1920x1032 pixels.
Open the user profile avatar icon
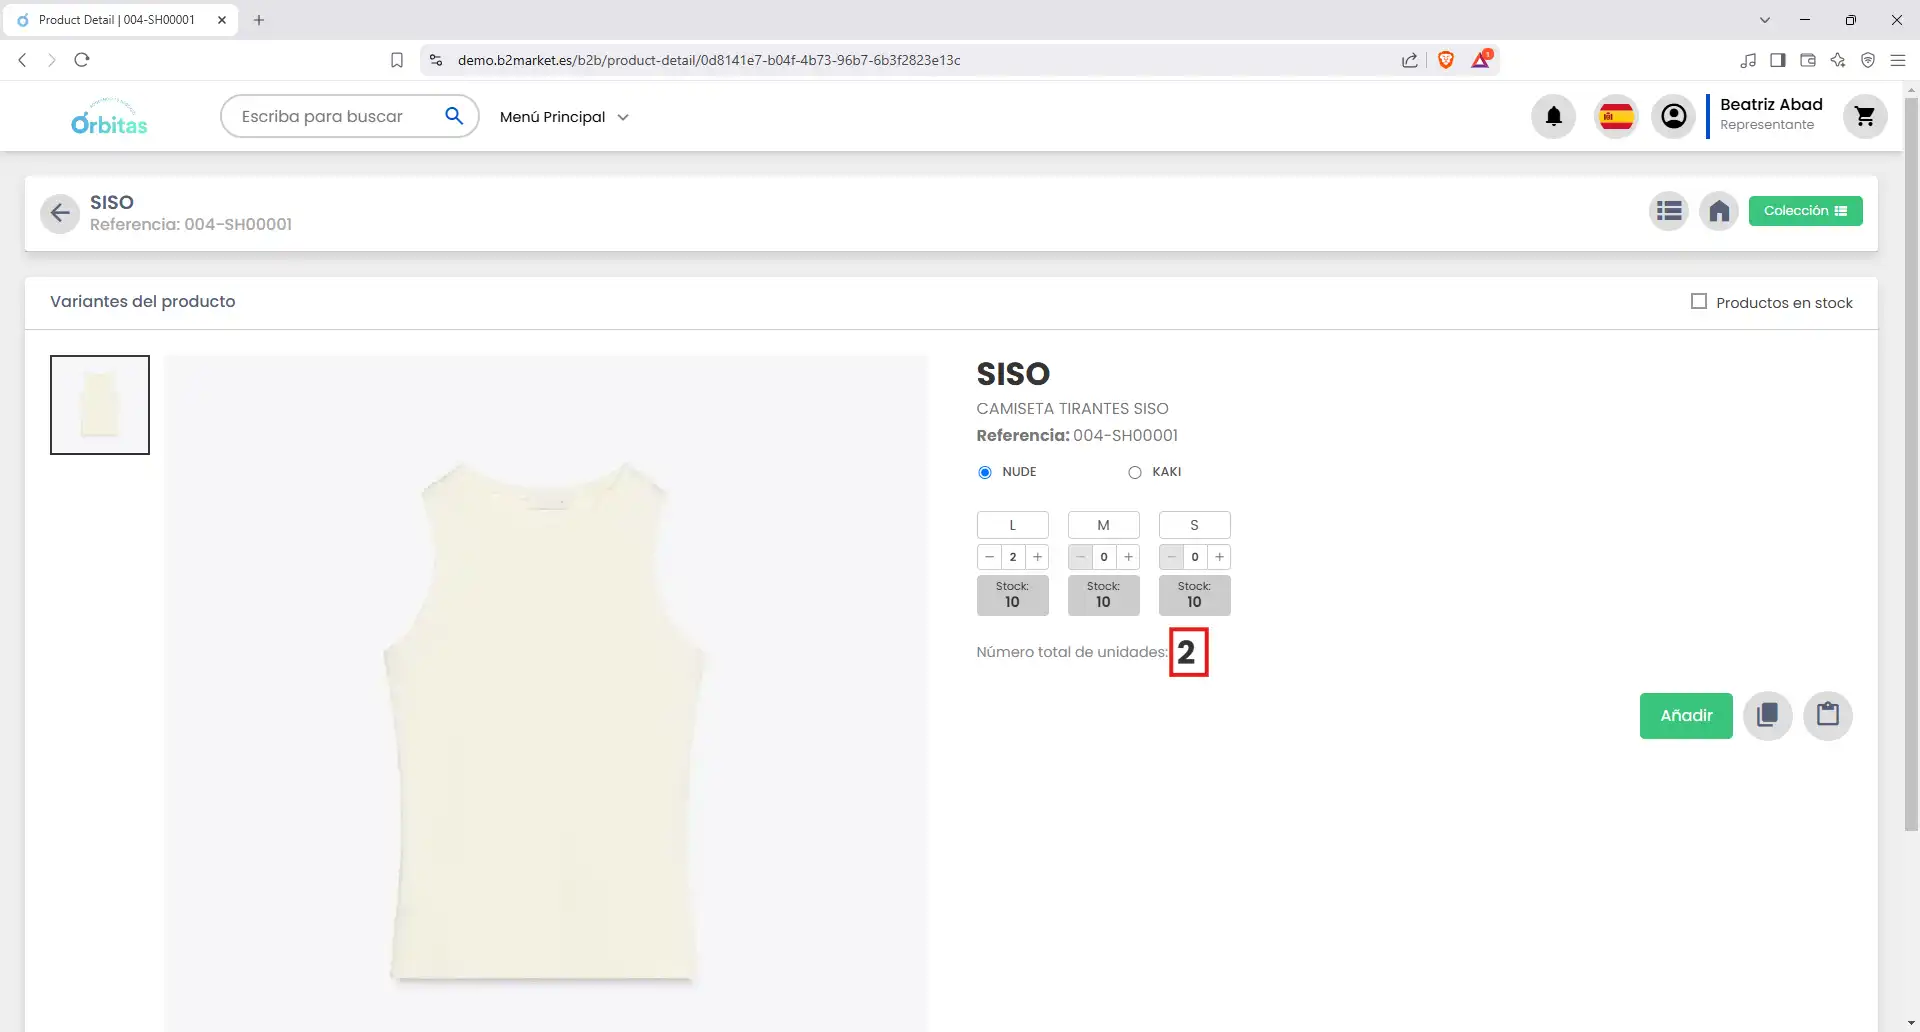click(x=1673, y=117)
